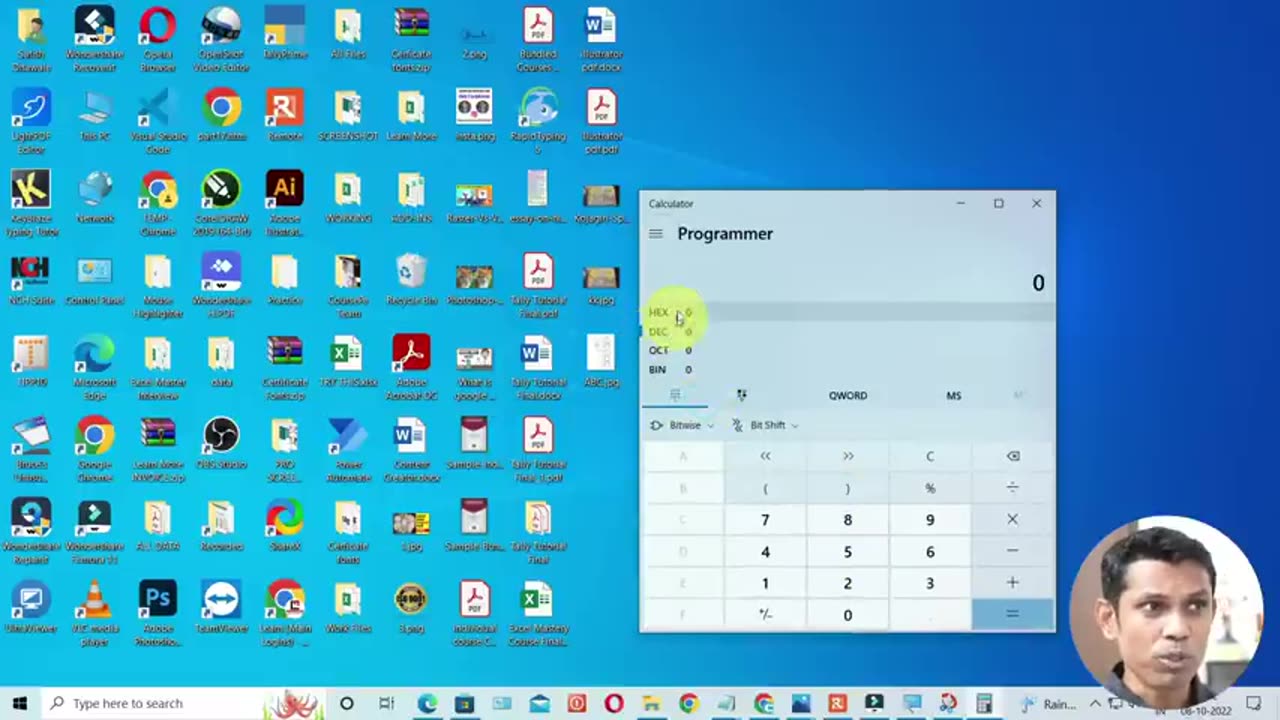Select the HEX number base
Screen dimensions: 1280x720
847,312
